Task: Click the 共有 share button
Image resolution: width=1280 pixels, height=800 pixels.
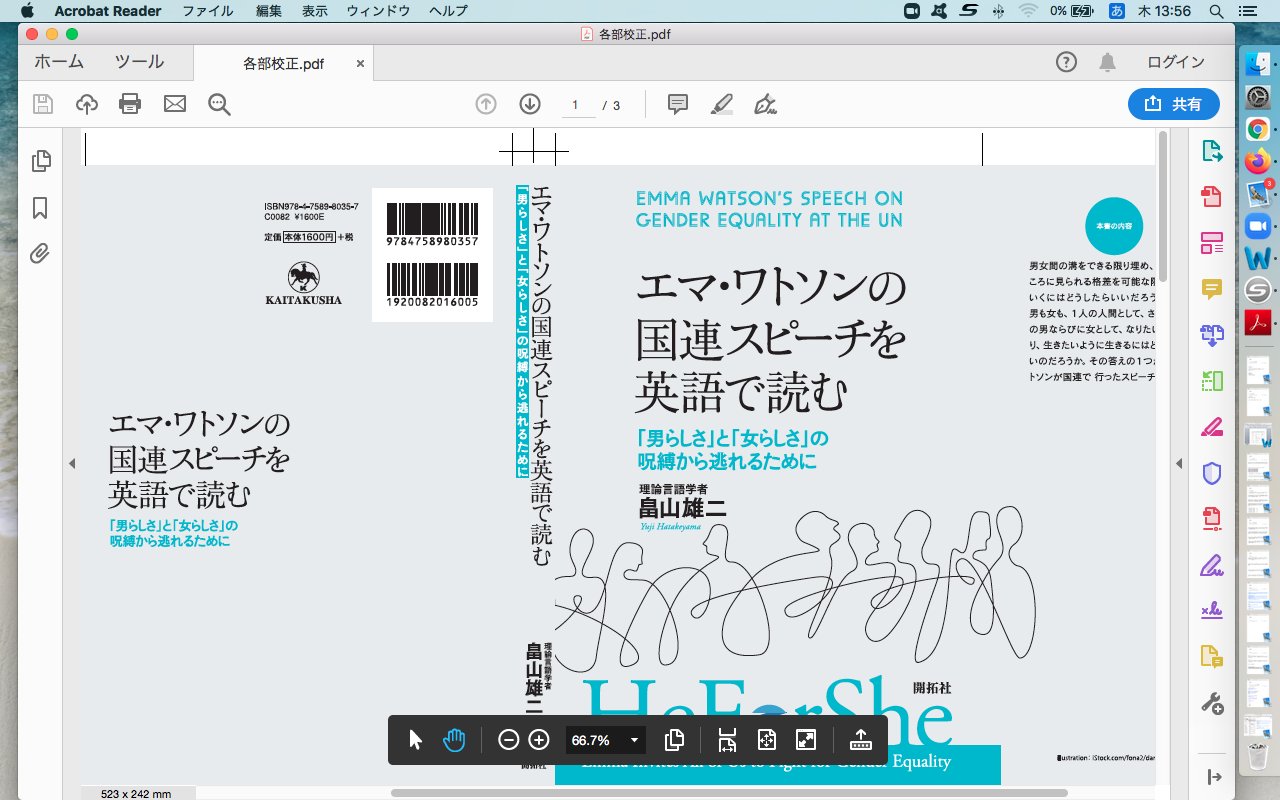Action: click(x=1174, y=104)
